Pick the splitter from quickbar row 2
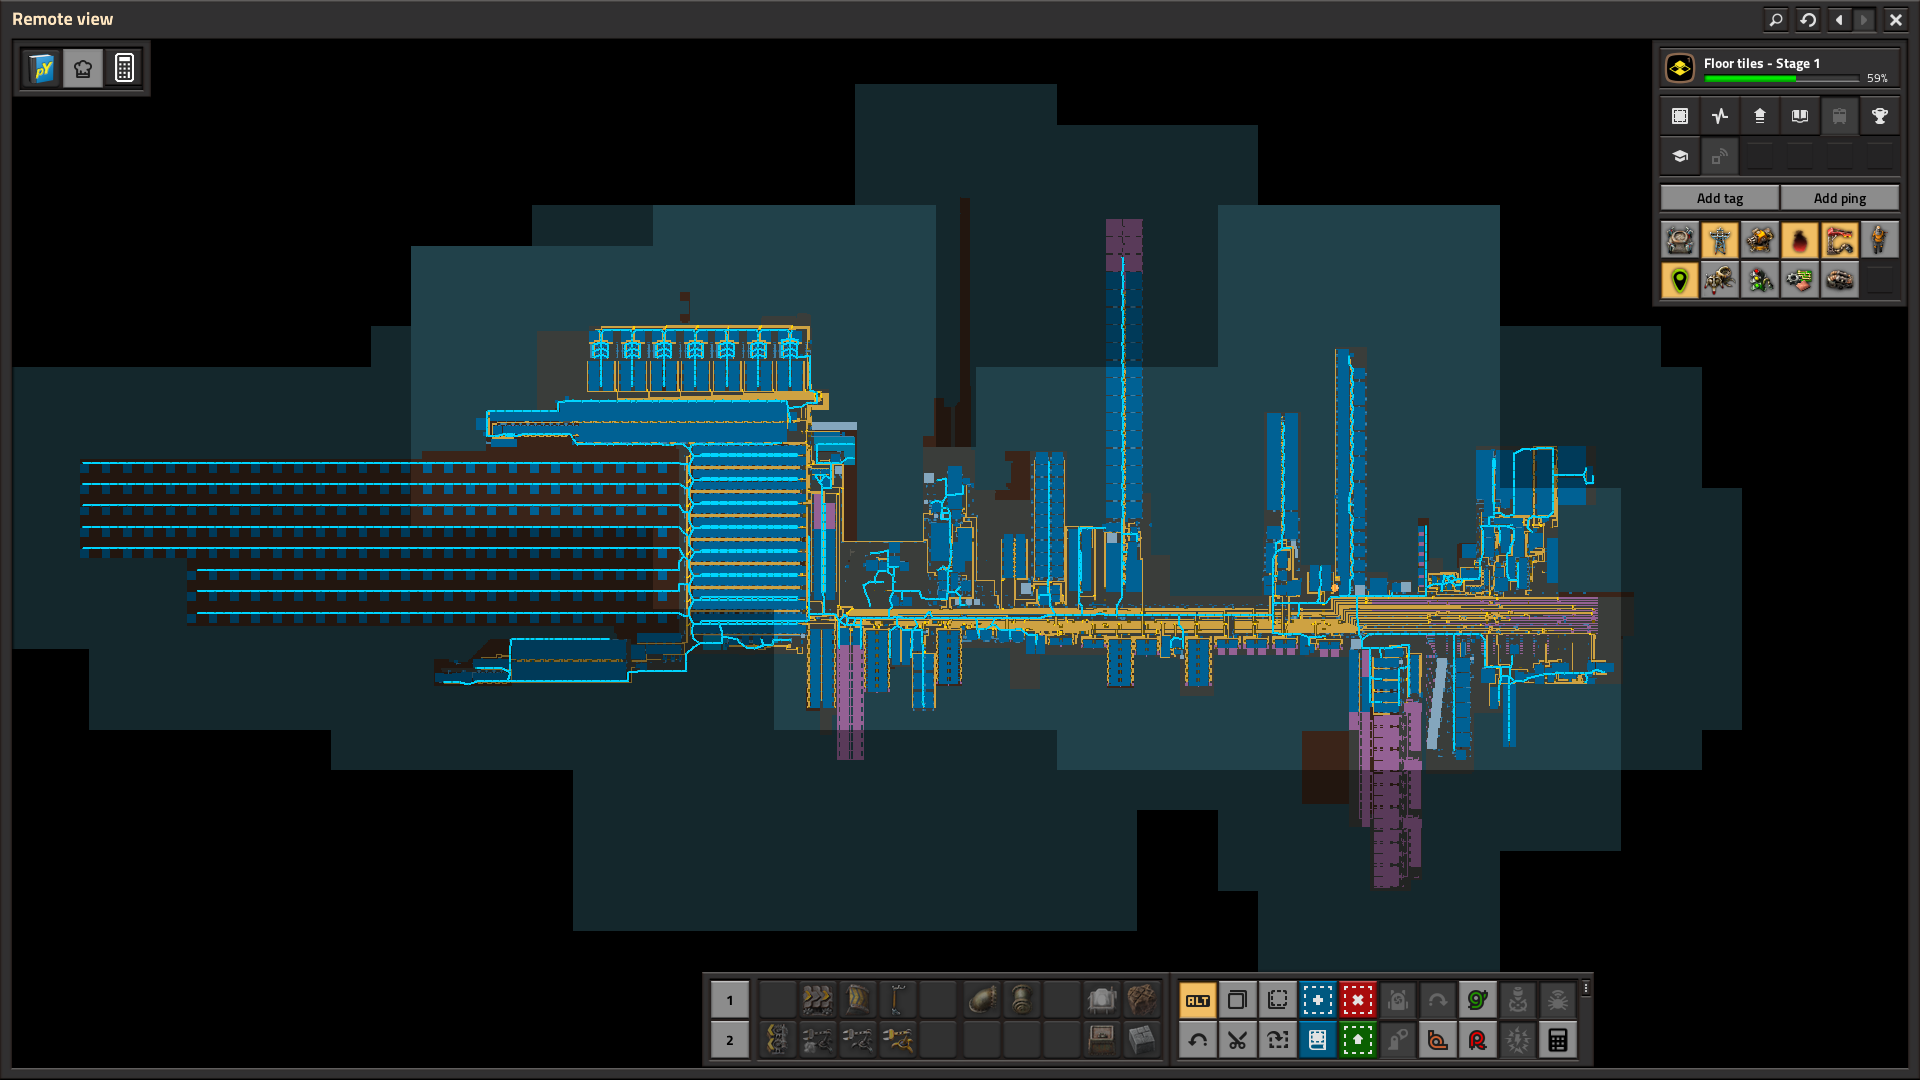 point(777,1040)
